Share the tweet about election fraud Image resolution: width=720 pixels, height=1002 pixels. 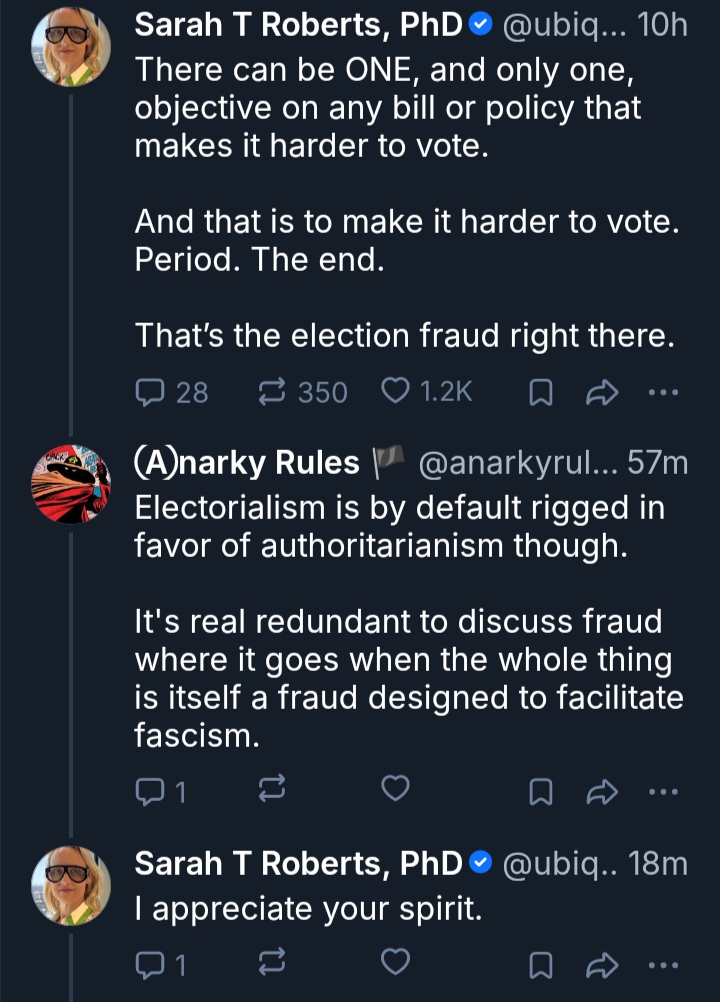tap(602, 393)
